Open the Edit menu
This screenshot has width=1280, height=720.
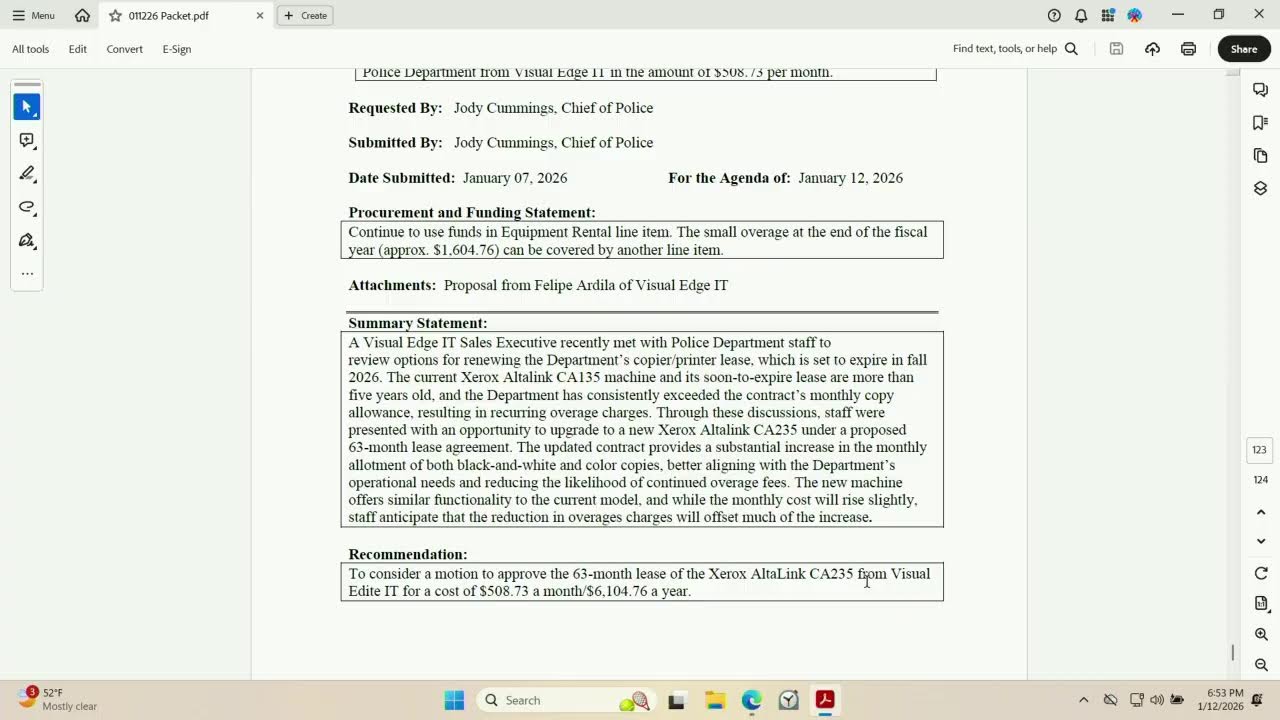coord(78,49)
